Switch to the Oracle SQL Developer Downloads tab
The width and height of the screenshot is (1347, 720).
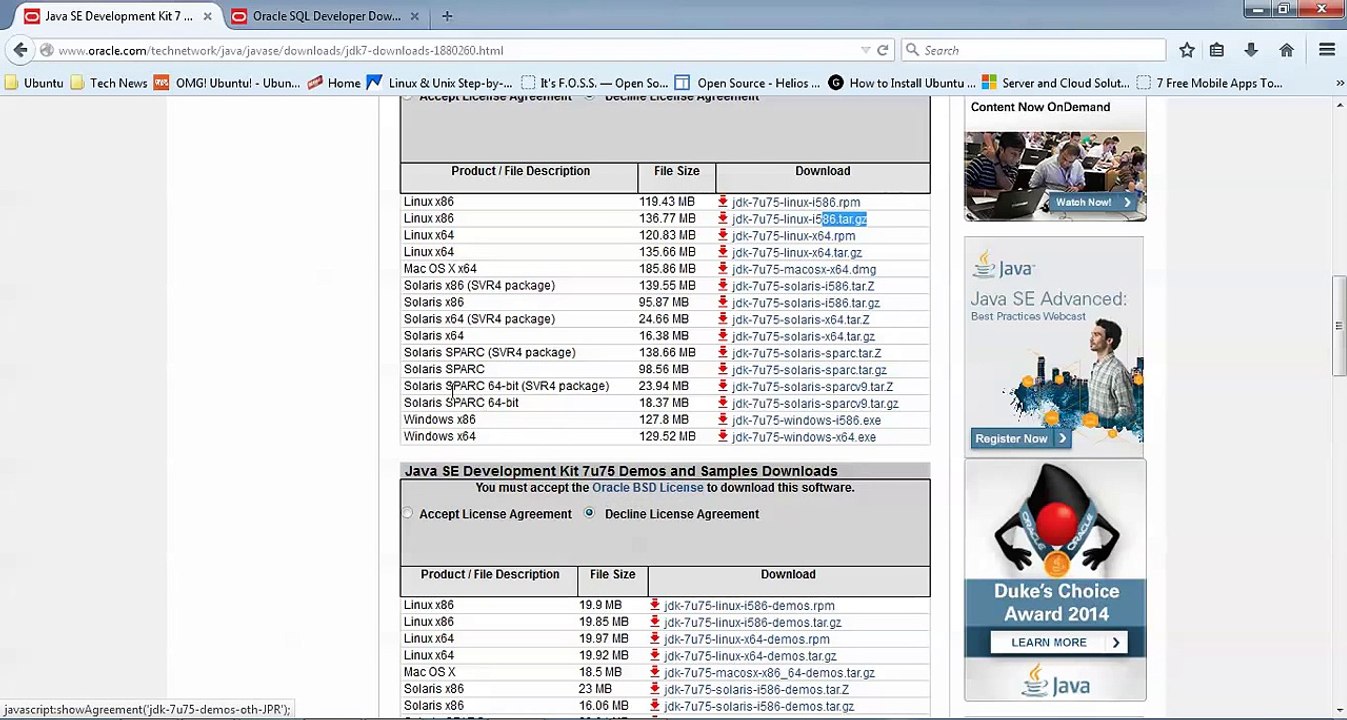tap(326, 16)
